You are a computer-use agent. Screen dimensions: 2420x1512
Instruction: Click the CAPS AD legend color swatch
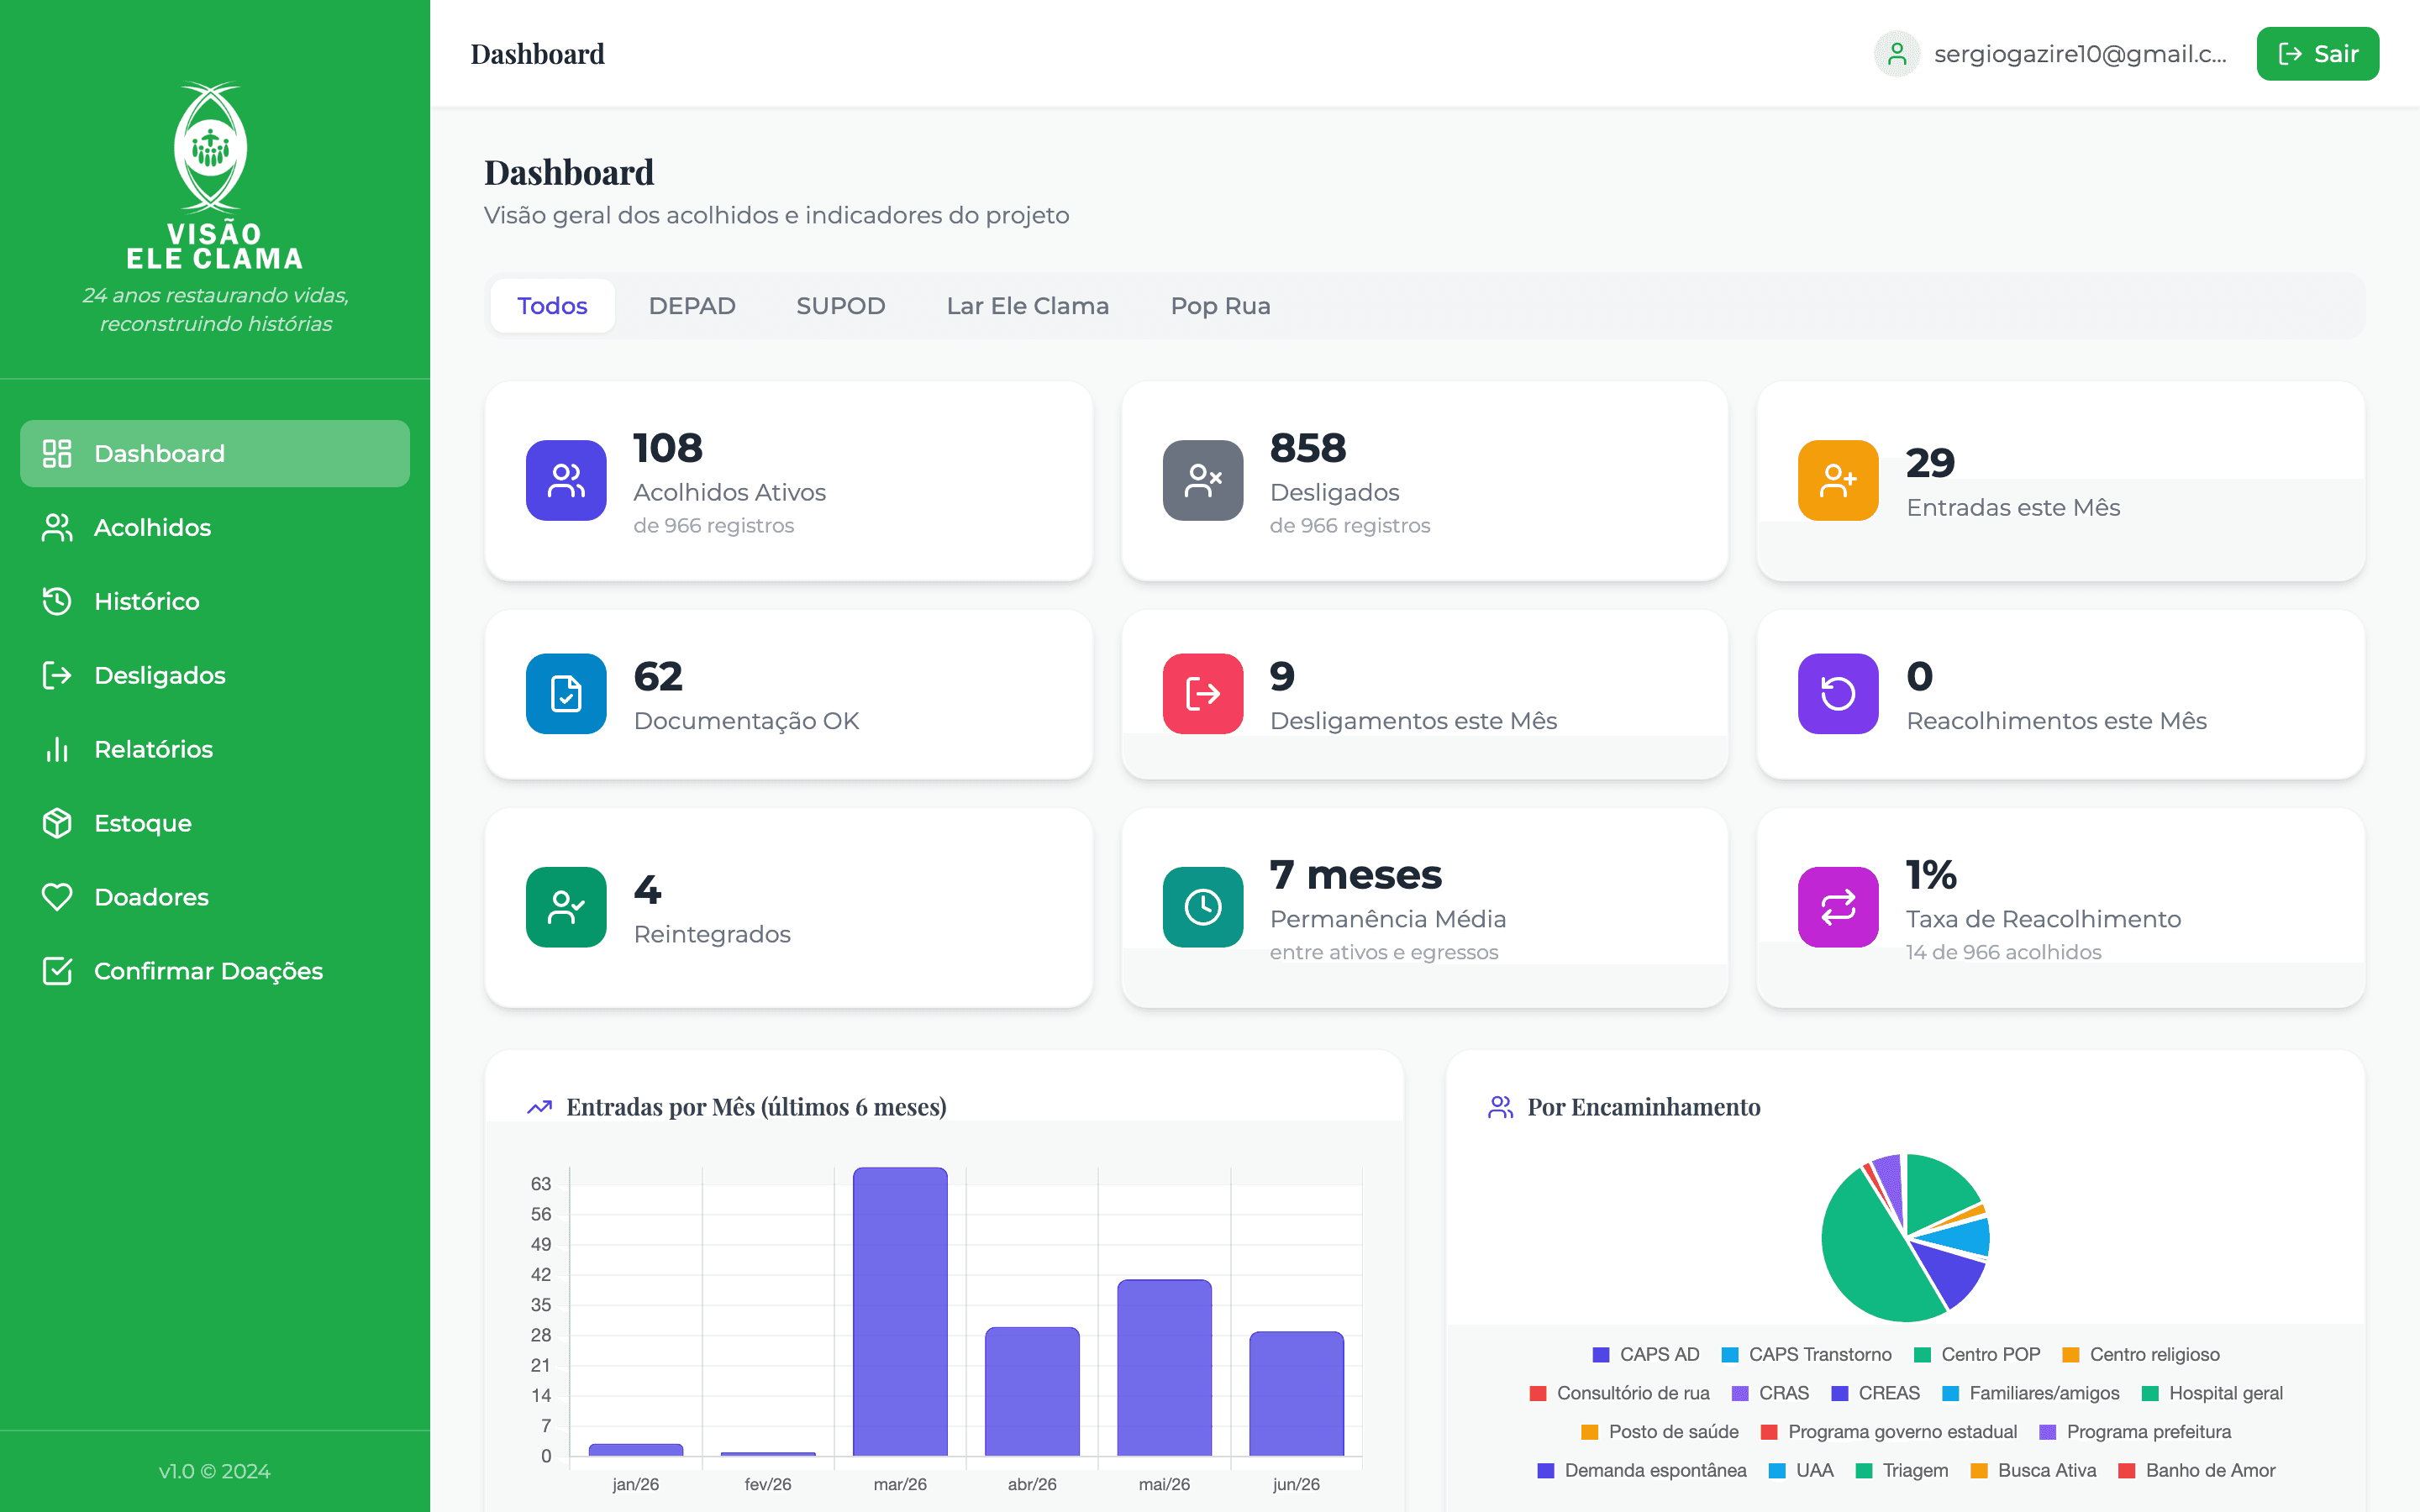point(1601,1355)
